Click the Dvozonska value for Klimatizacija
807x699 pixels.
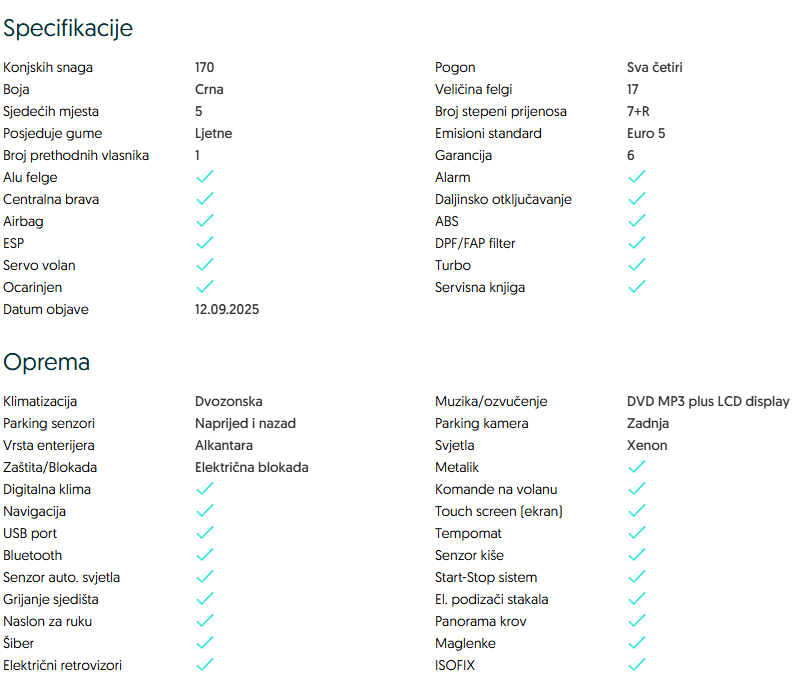click(x=228, y=401)
